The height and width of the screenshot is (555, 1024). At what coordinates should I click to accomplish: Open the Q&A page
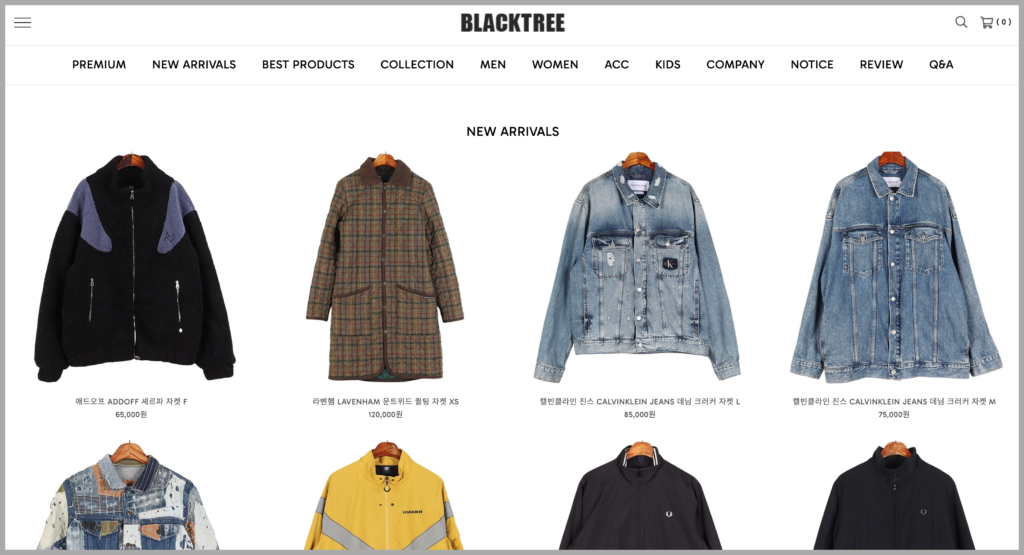pyautogui.click(x=941, y=65)
